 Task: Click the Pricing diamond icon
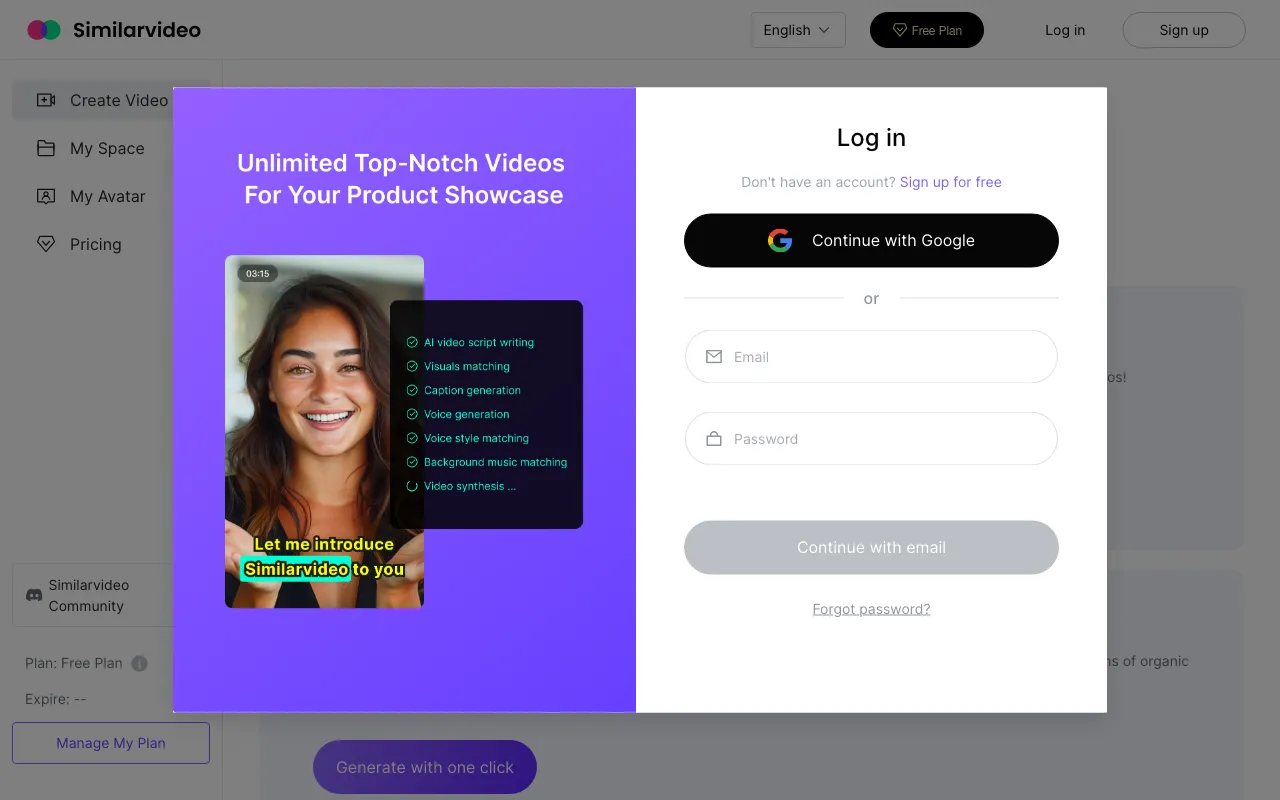point(46,244)
